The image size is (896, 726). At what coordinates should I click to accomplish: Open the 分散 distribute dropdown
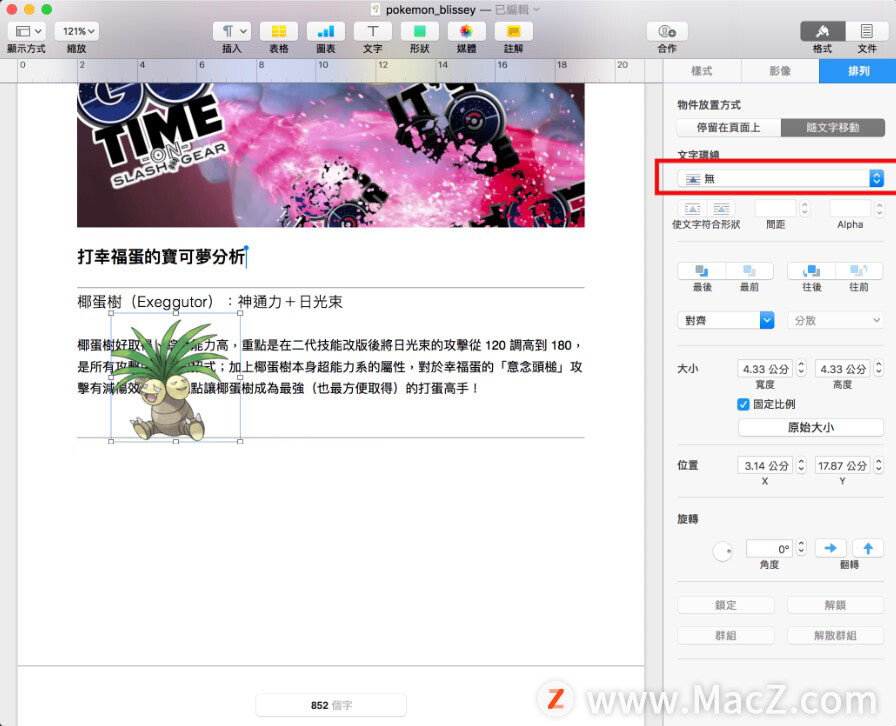click(x=835, y=320)
